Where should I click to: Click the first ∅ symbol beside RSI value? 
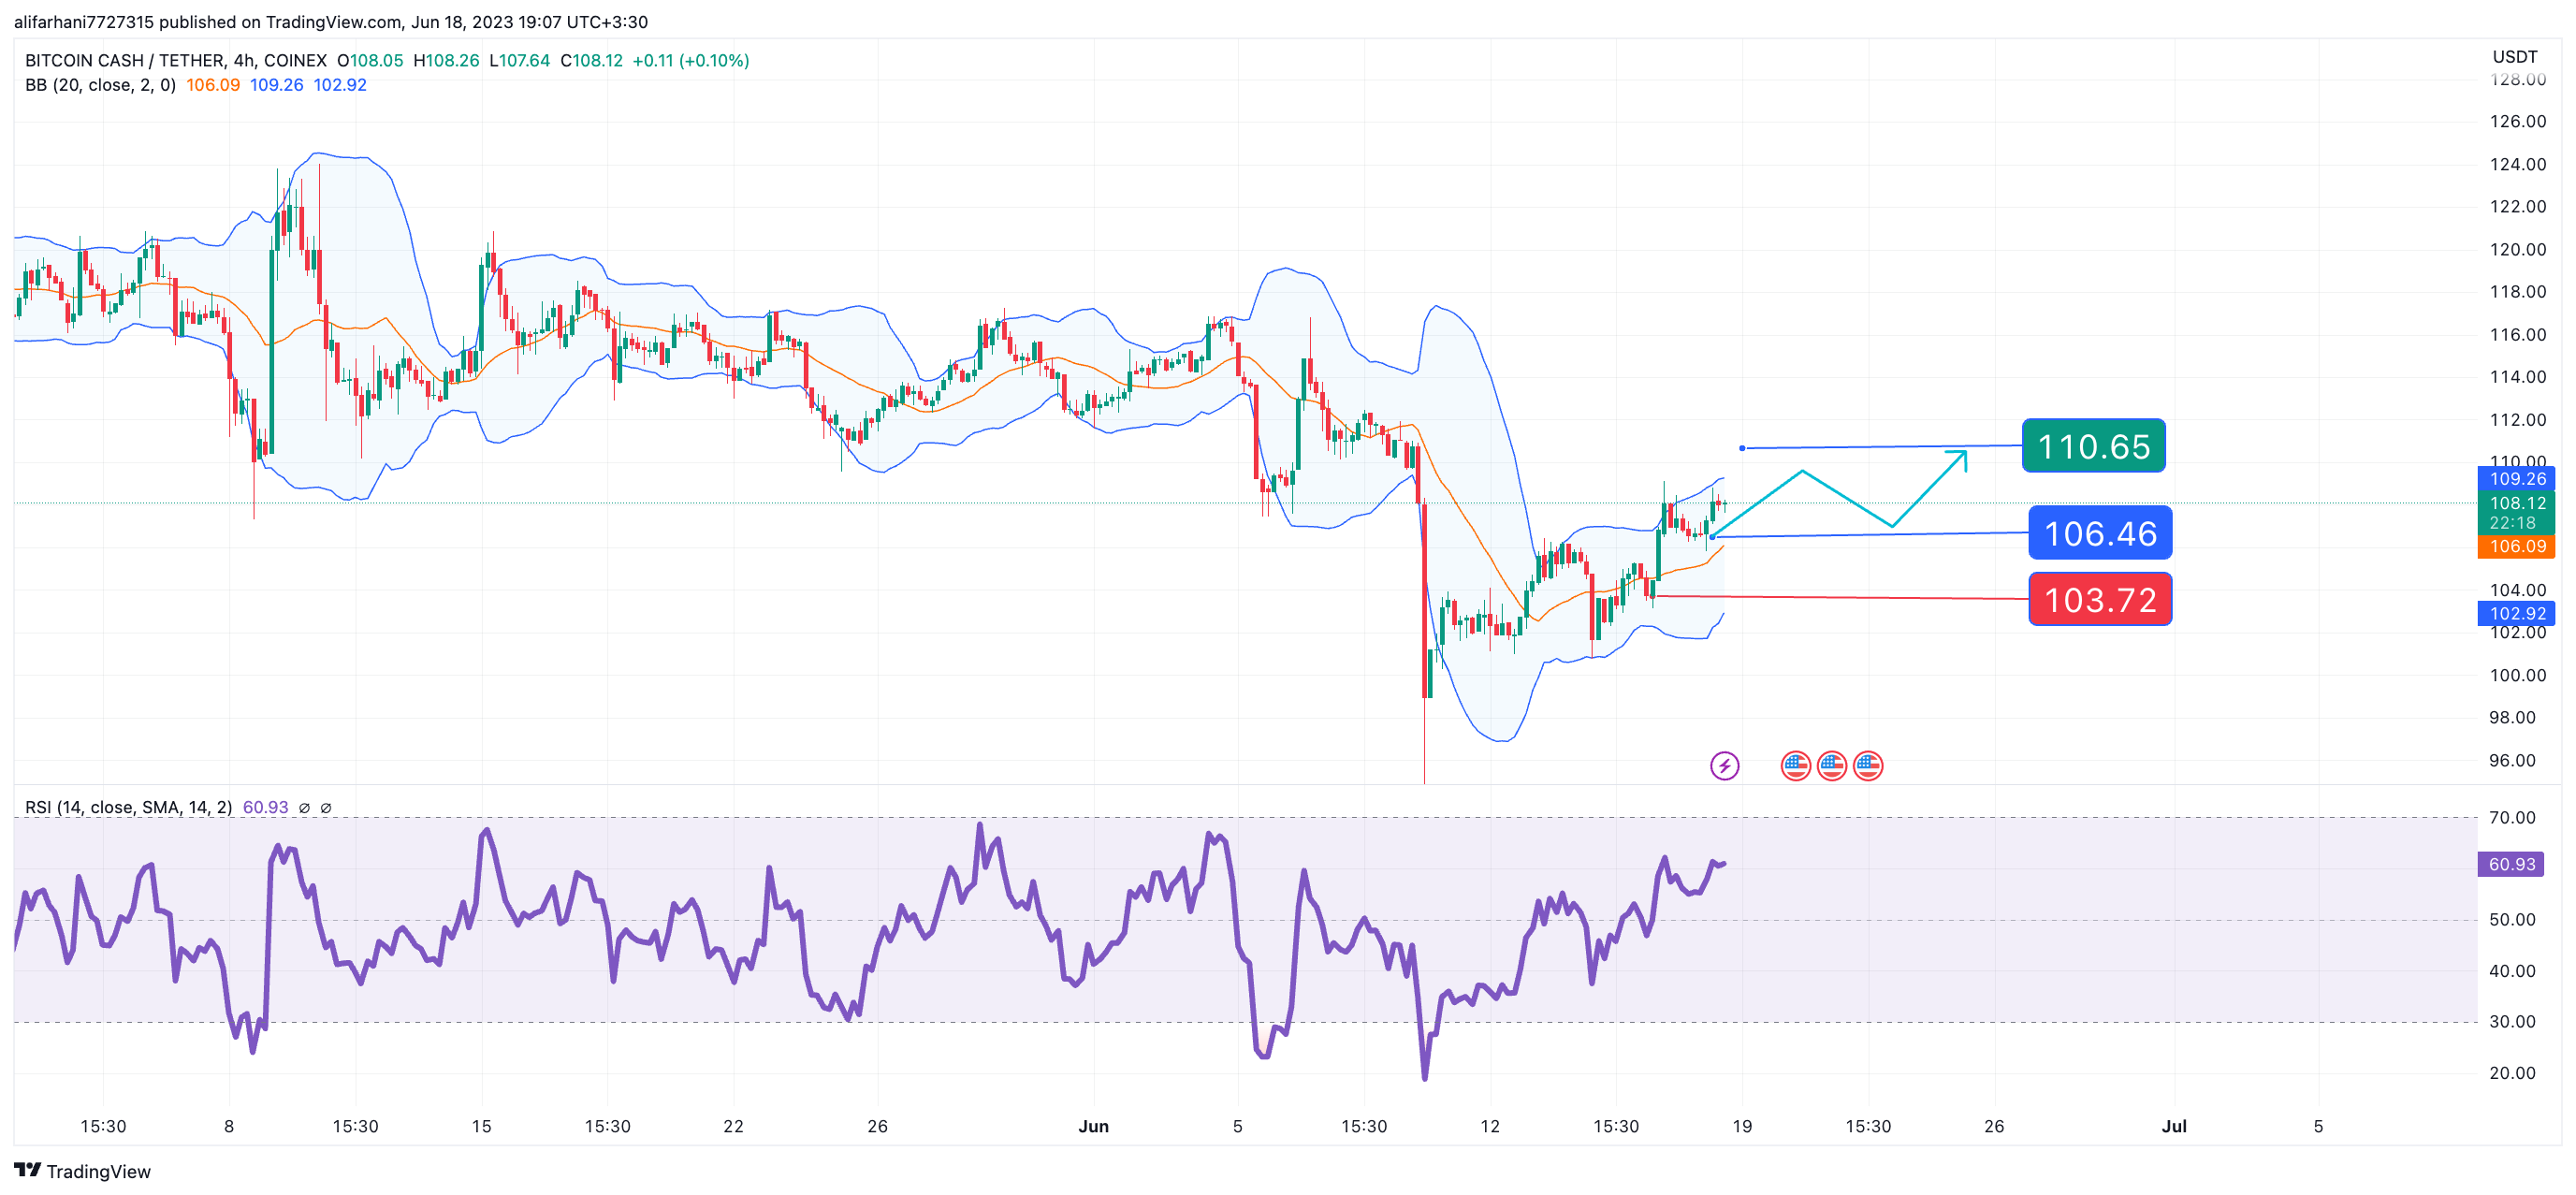tap(304, 808)
